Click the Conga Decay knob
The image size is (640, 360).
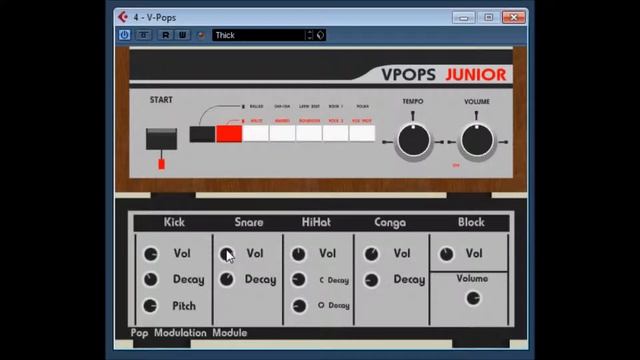tap(371, 280)
